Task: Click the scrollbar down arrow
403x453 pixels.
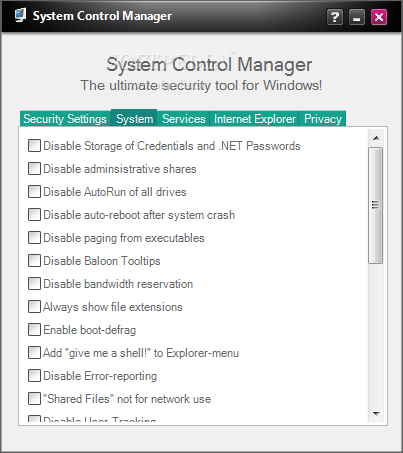Action: 376,414
